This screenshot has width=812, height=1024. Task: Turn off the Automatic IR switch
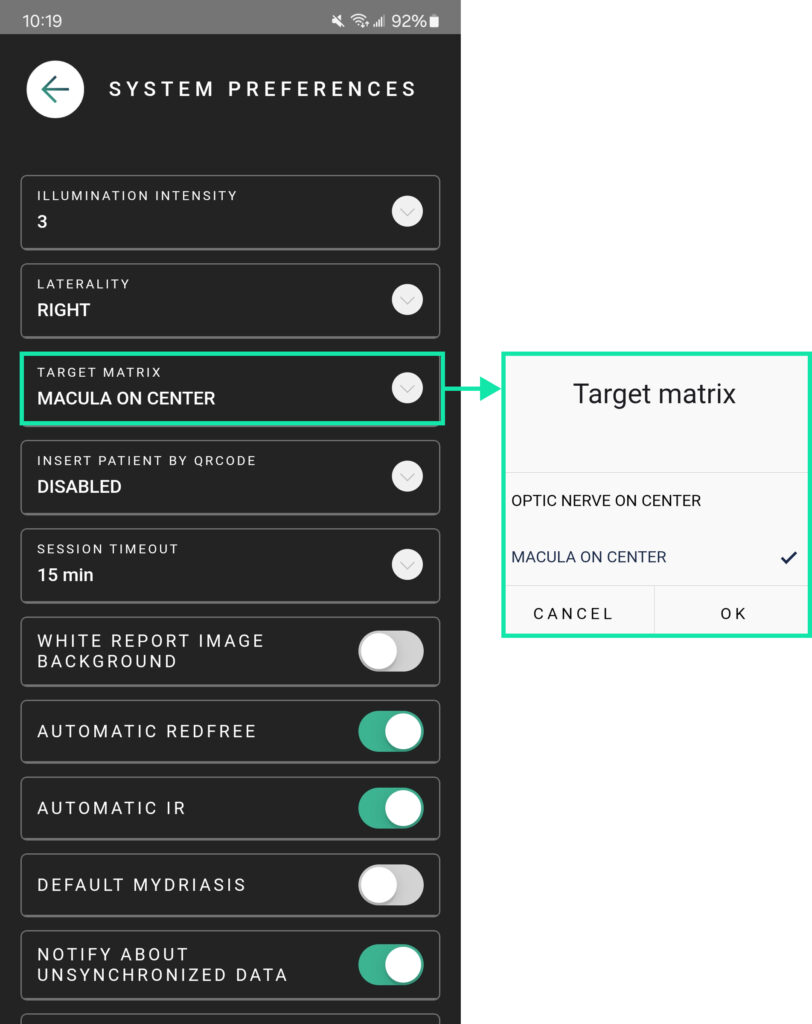point(391,808)
